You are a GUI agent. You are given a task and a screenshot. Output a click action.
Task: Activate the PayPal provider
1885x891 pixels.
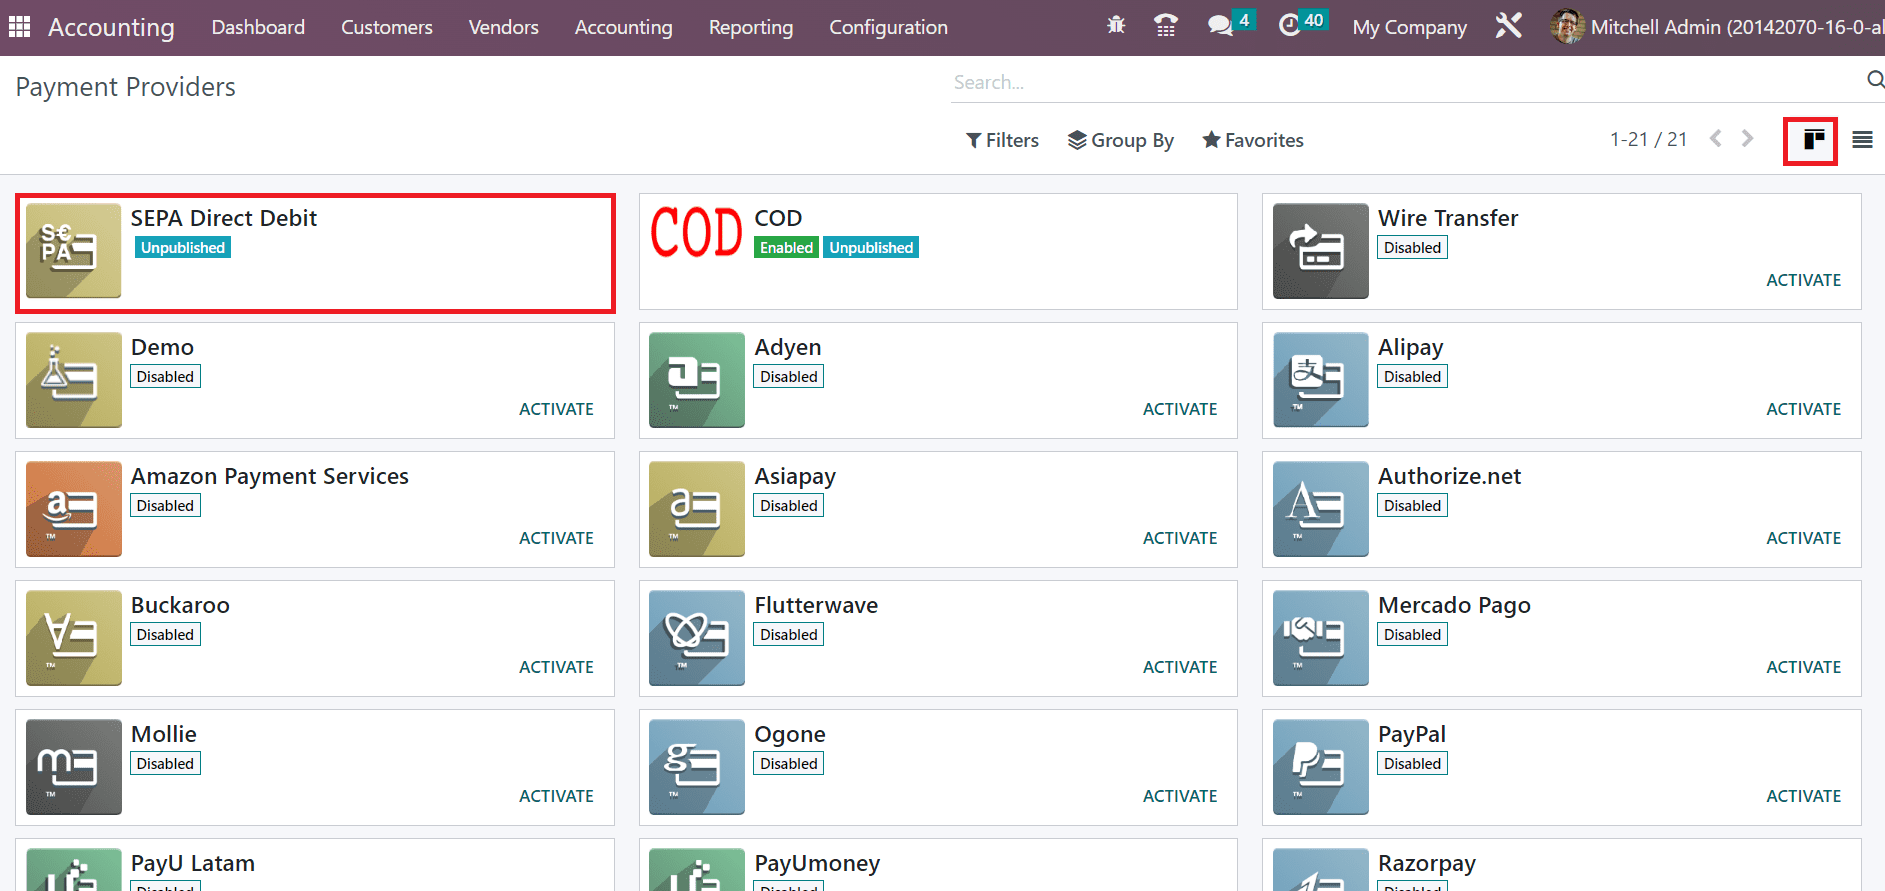(x=1803, y=796)
